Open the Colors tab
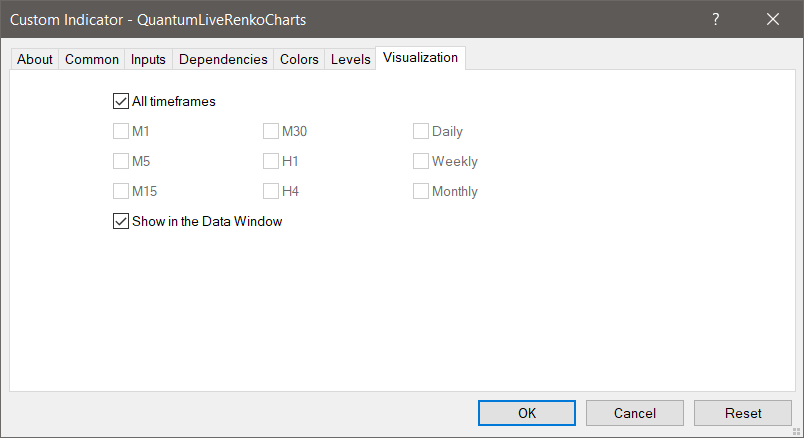Image resolution: width=804 pixels, height=438 pixels. (299, 59)
